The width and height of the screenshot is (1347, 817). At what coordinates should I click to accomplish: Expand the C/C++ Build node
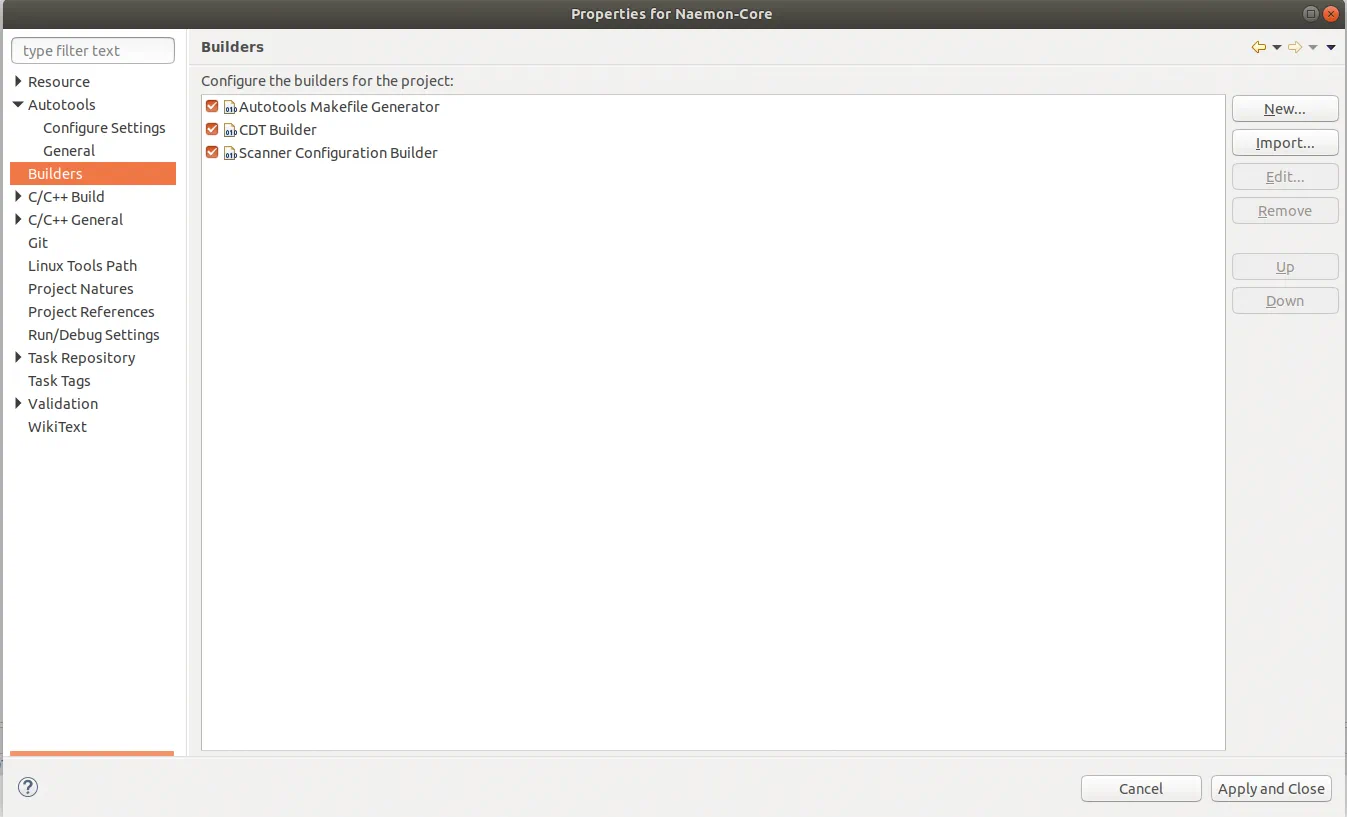18,197
